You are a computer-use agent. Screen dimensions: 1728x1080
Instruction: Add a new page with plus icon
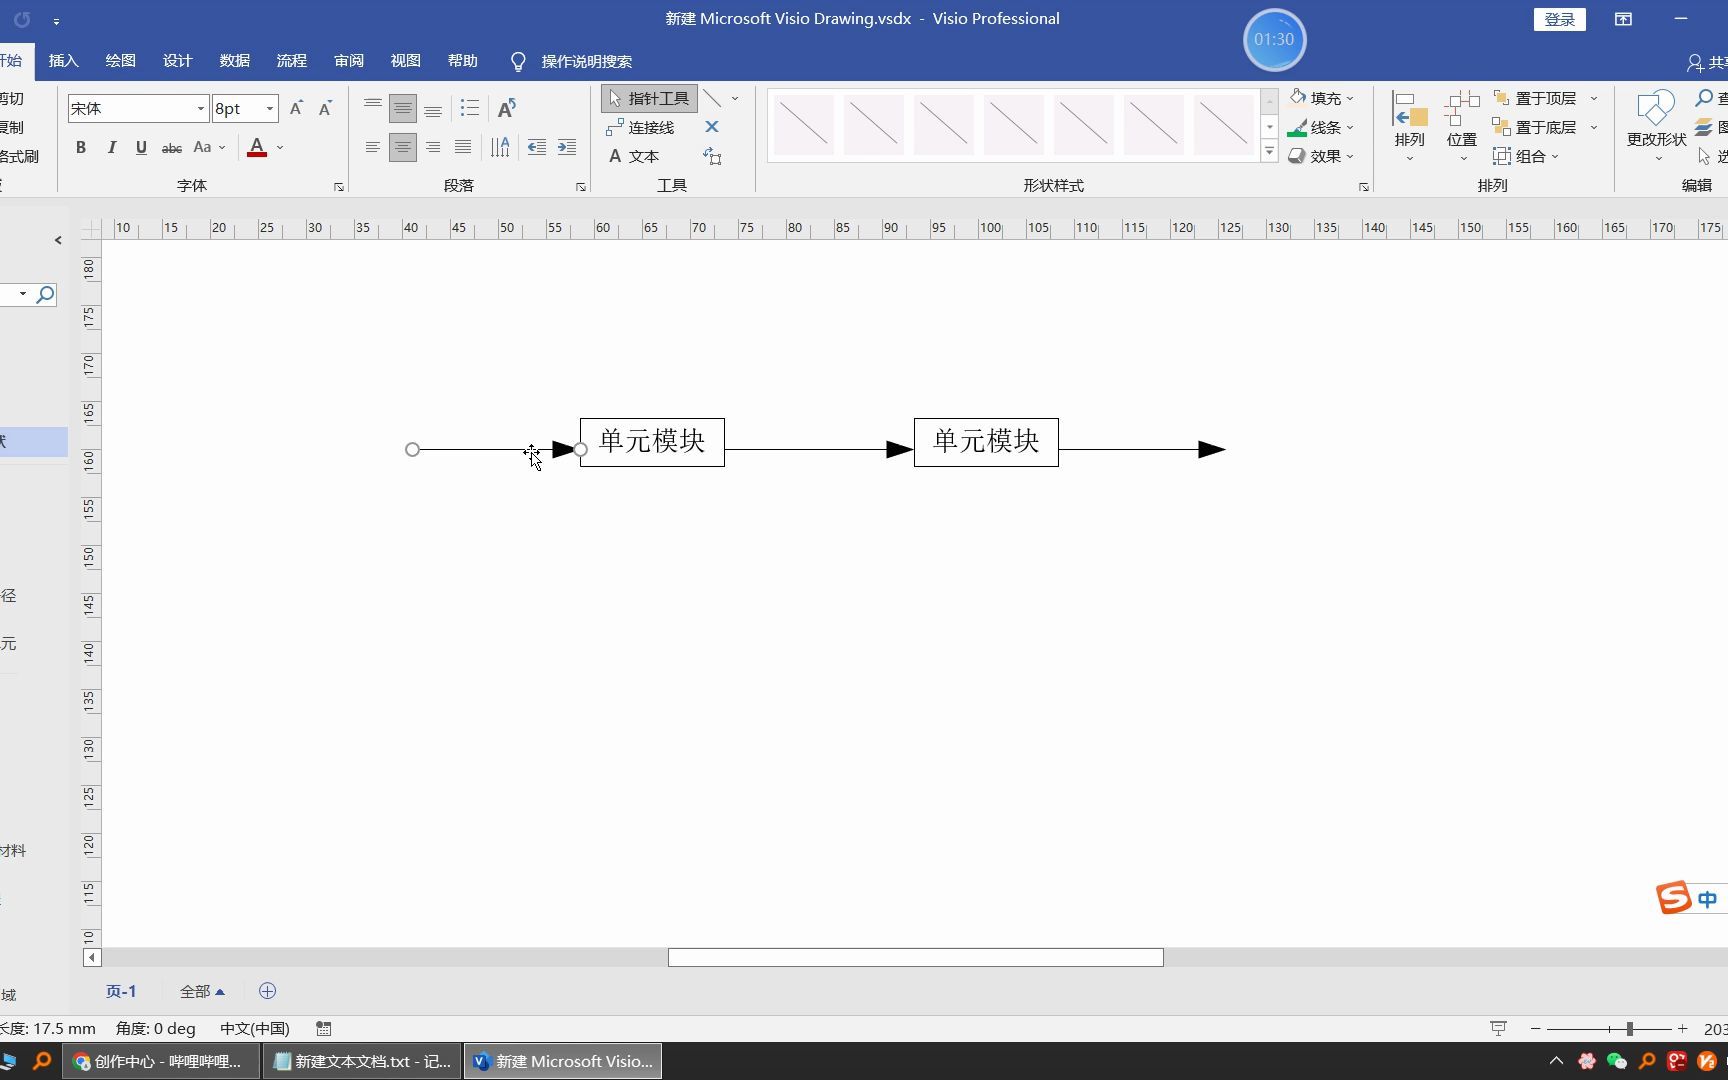click(267, 991)
